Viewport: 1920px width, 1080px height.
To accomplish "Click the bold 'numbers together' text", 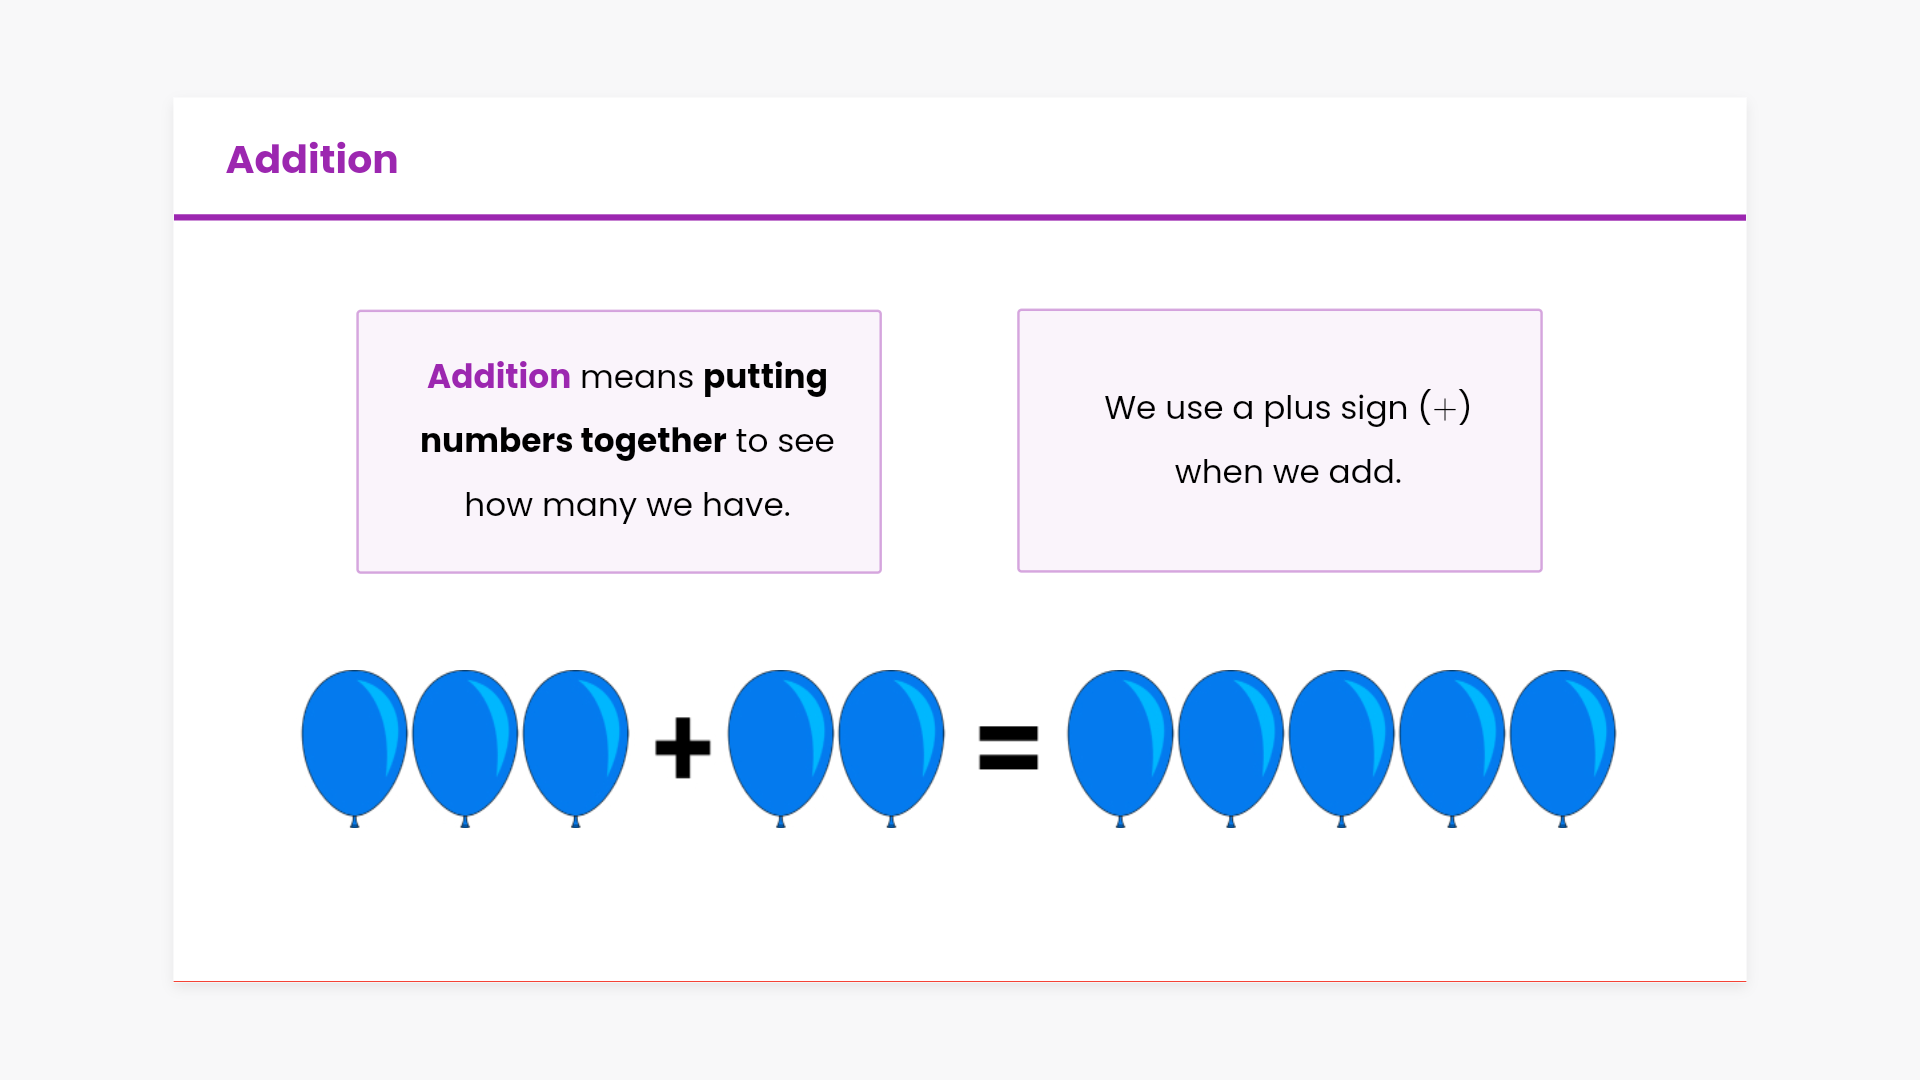I will click(x=572, y=441).
